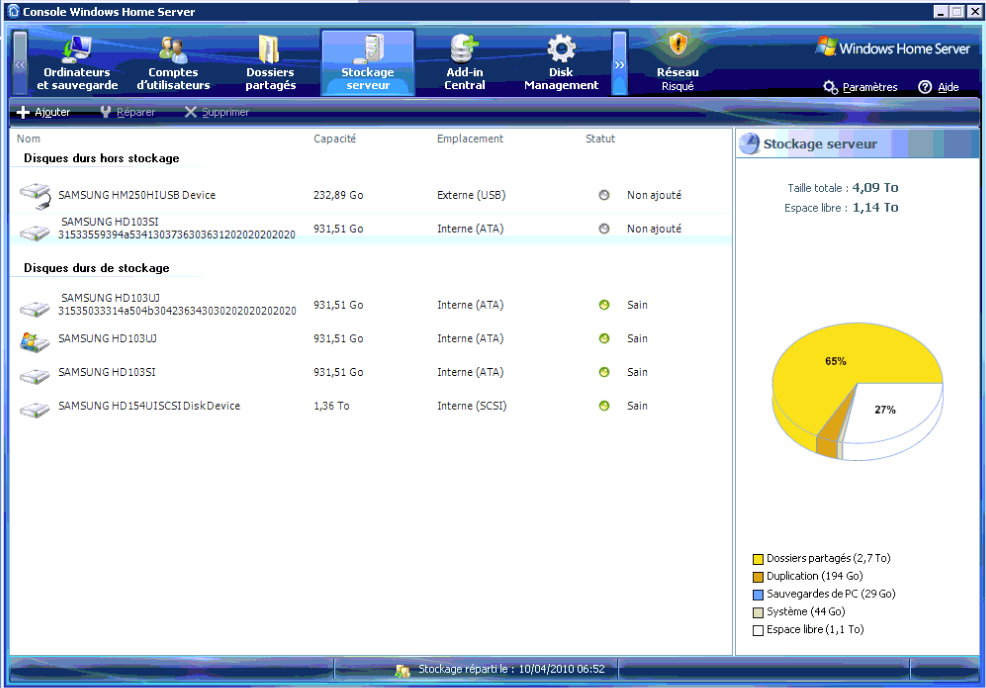Screen dimensions: 986x688
Task: Select SAMSUNG HD103UJ system disk name
Action: pyautogui.click(x=108, y=338)
